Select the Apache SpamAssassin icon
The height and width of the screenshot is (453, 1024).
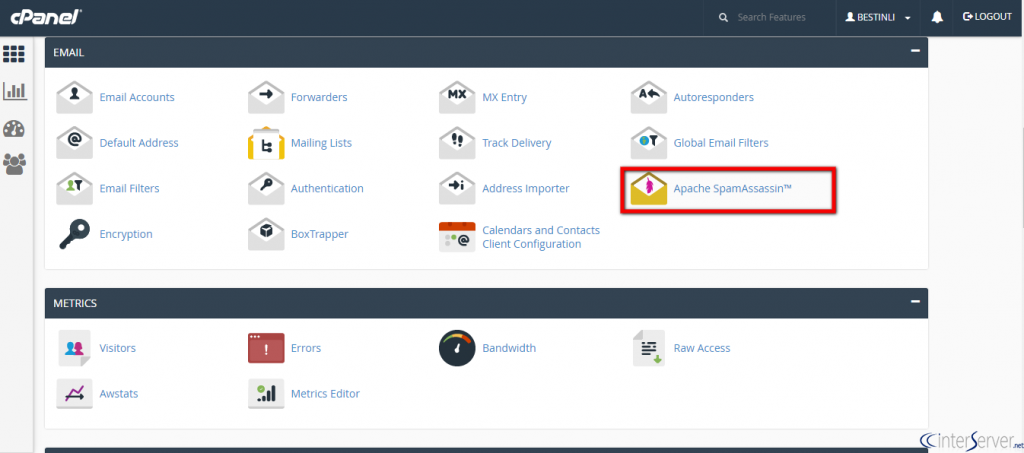point(648,189)
